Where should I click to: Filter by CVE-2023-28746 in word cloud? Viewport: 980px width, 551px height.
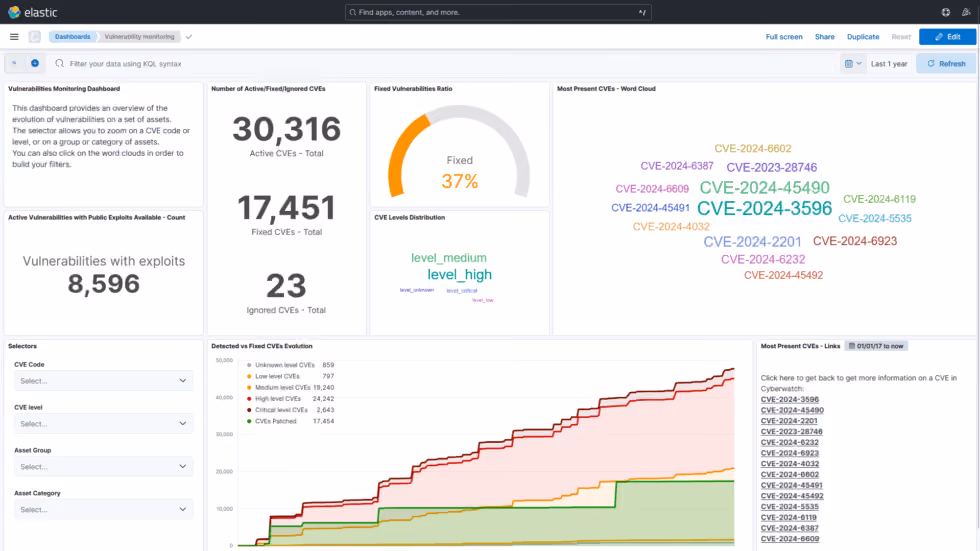point(771,167)
